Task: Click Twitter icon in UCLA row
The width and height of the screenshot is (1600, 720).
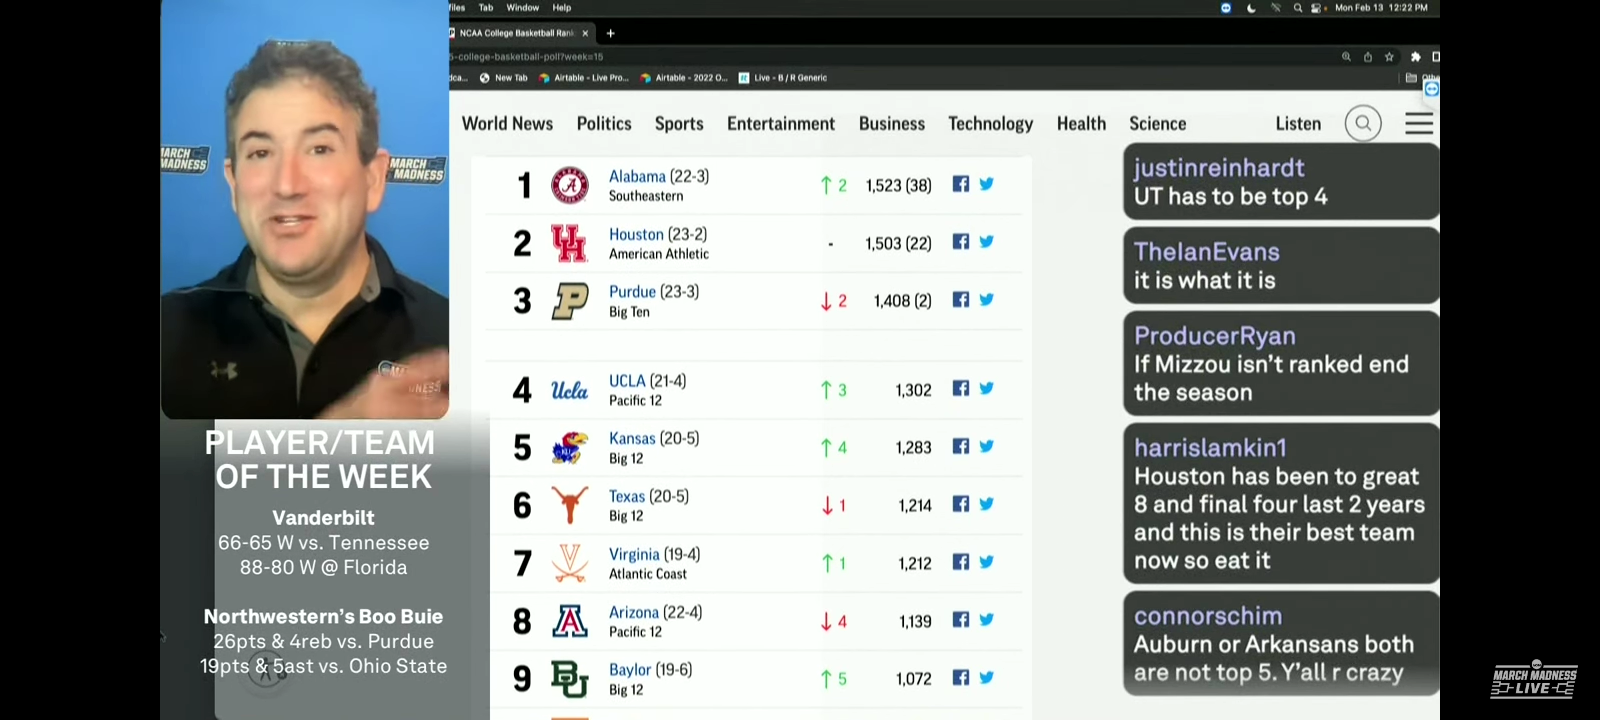Action: point(987,389)
